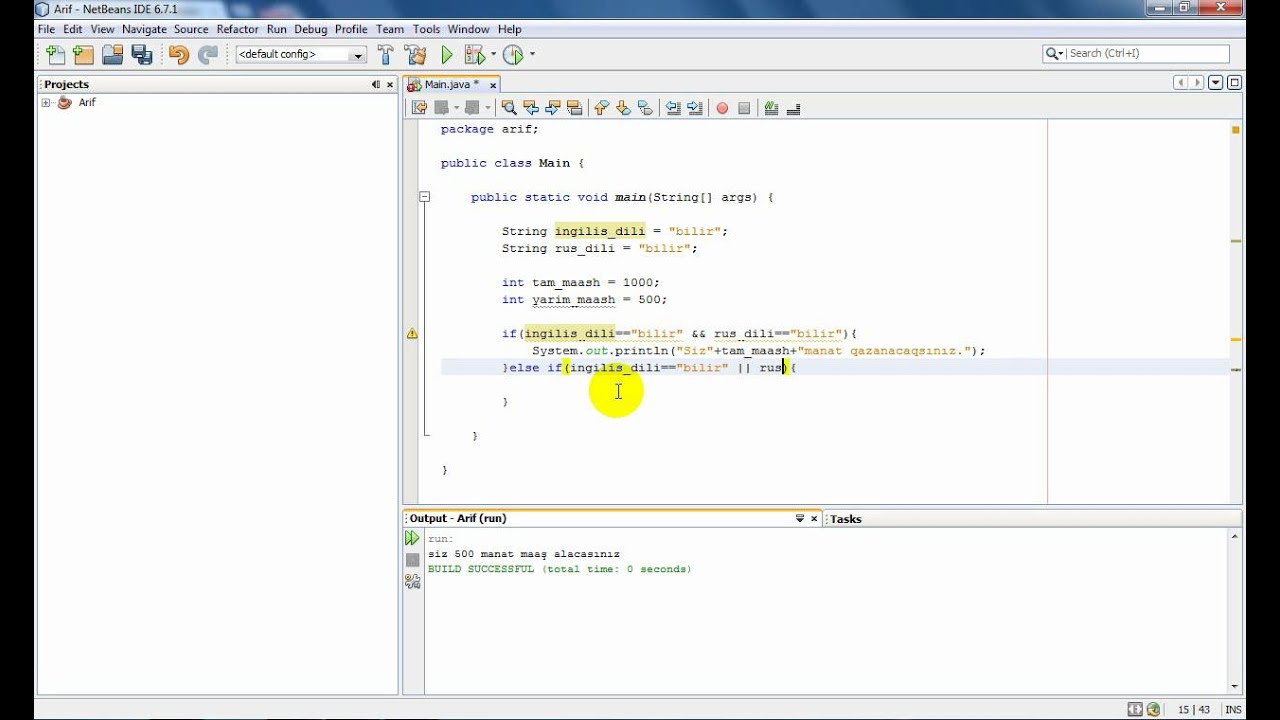Open the editor document list dropdown
Screen dimensions: 1280x720
coord(1216,83)
